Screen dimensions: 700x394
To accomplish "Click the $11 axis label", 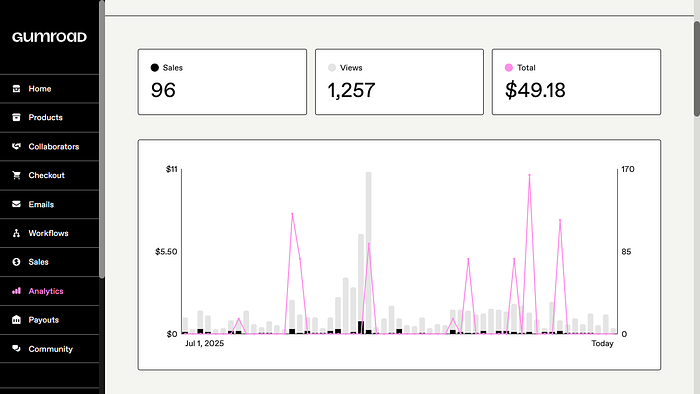I will click(171, 169).
